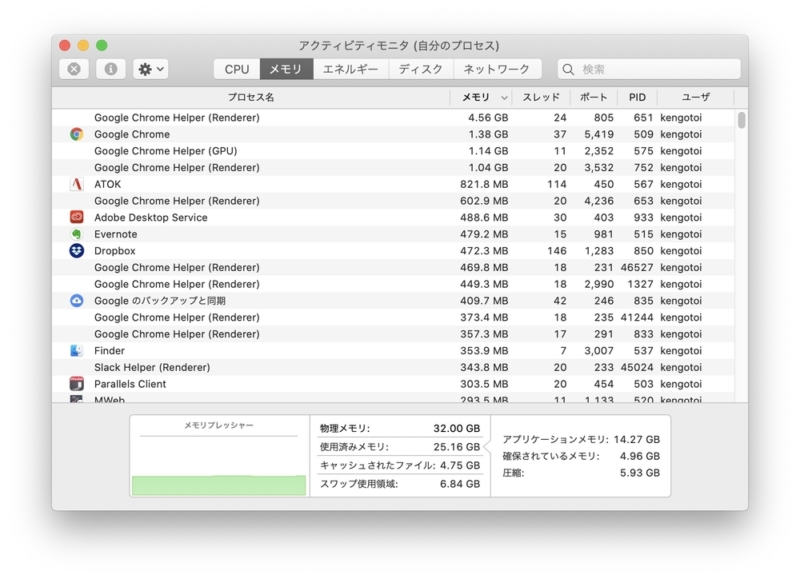Click the Google Backup and Sync icon
The width and height of the screenshot is (800, 579).
click(x=77, y=300)
